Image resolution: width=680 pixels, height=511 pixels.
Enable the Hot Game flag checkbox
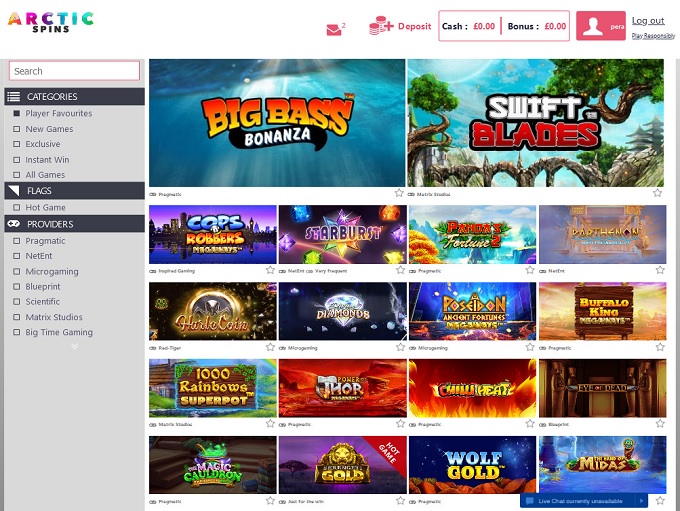pos(16,207)
